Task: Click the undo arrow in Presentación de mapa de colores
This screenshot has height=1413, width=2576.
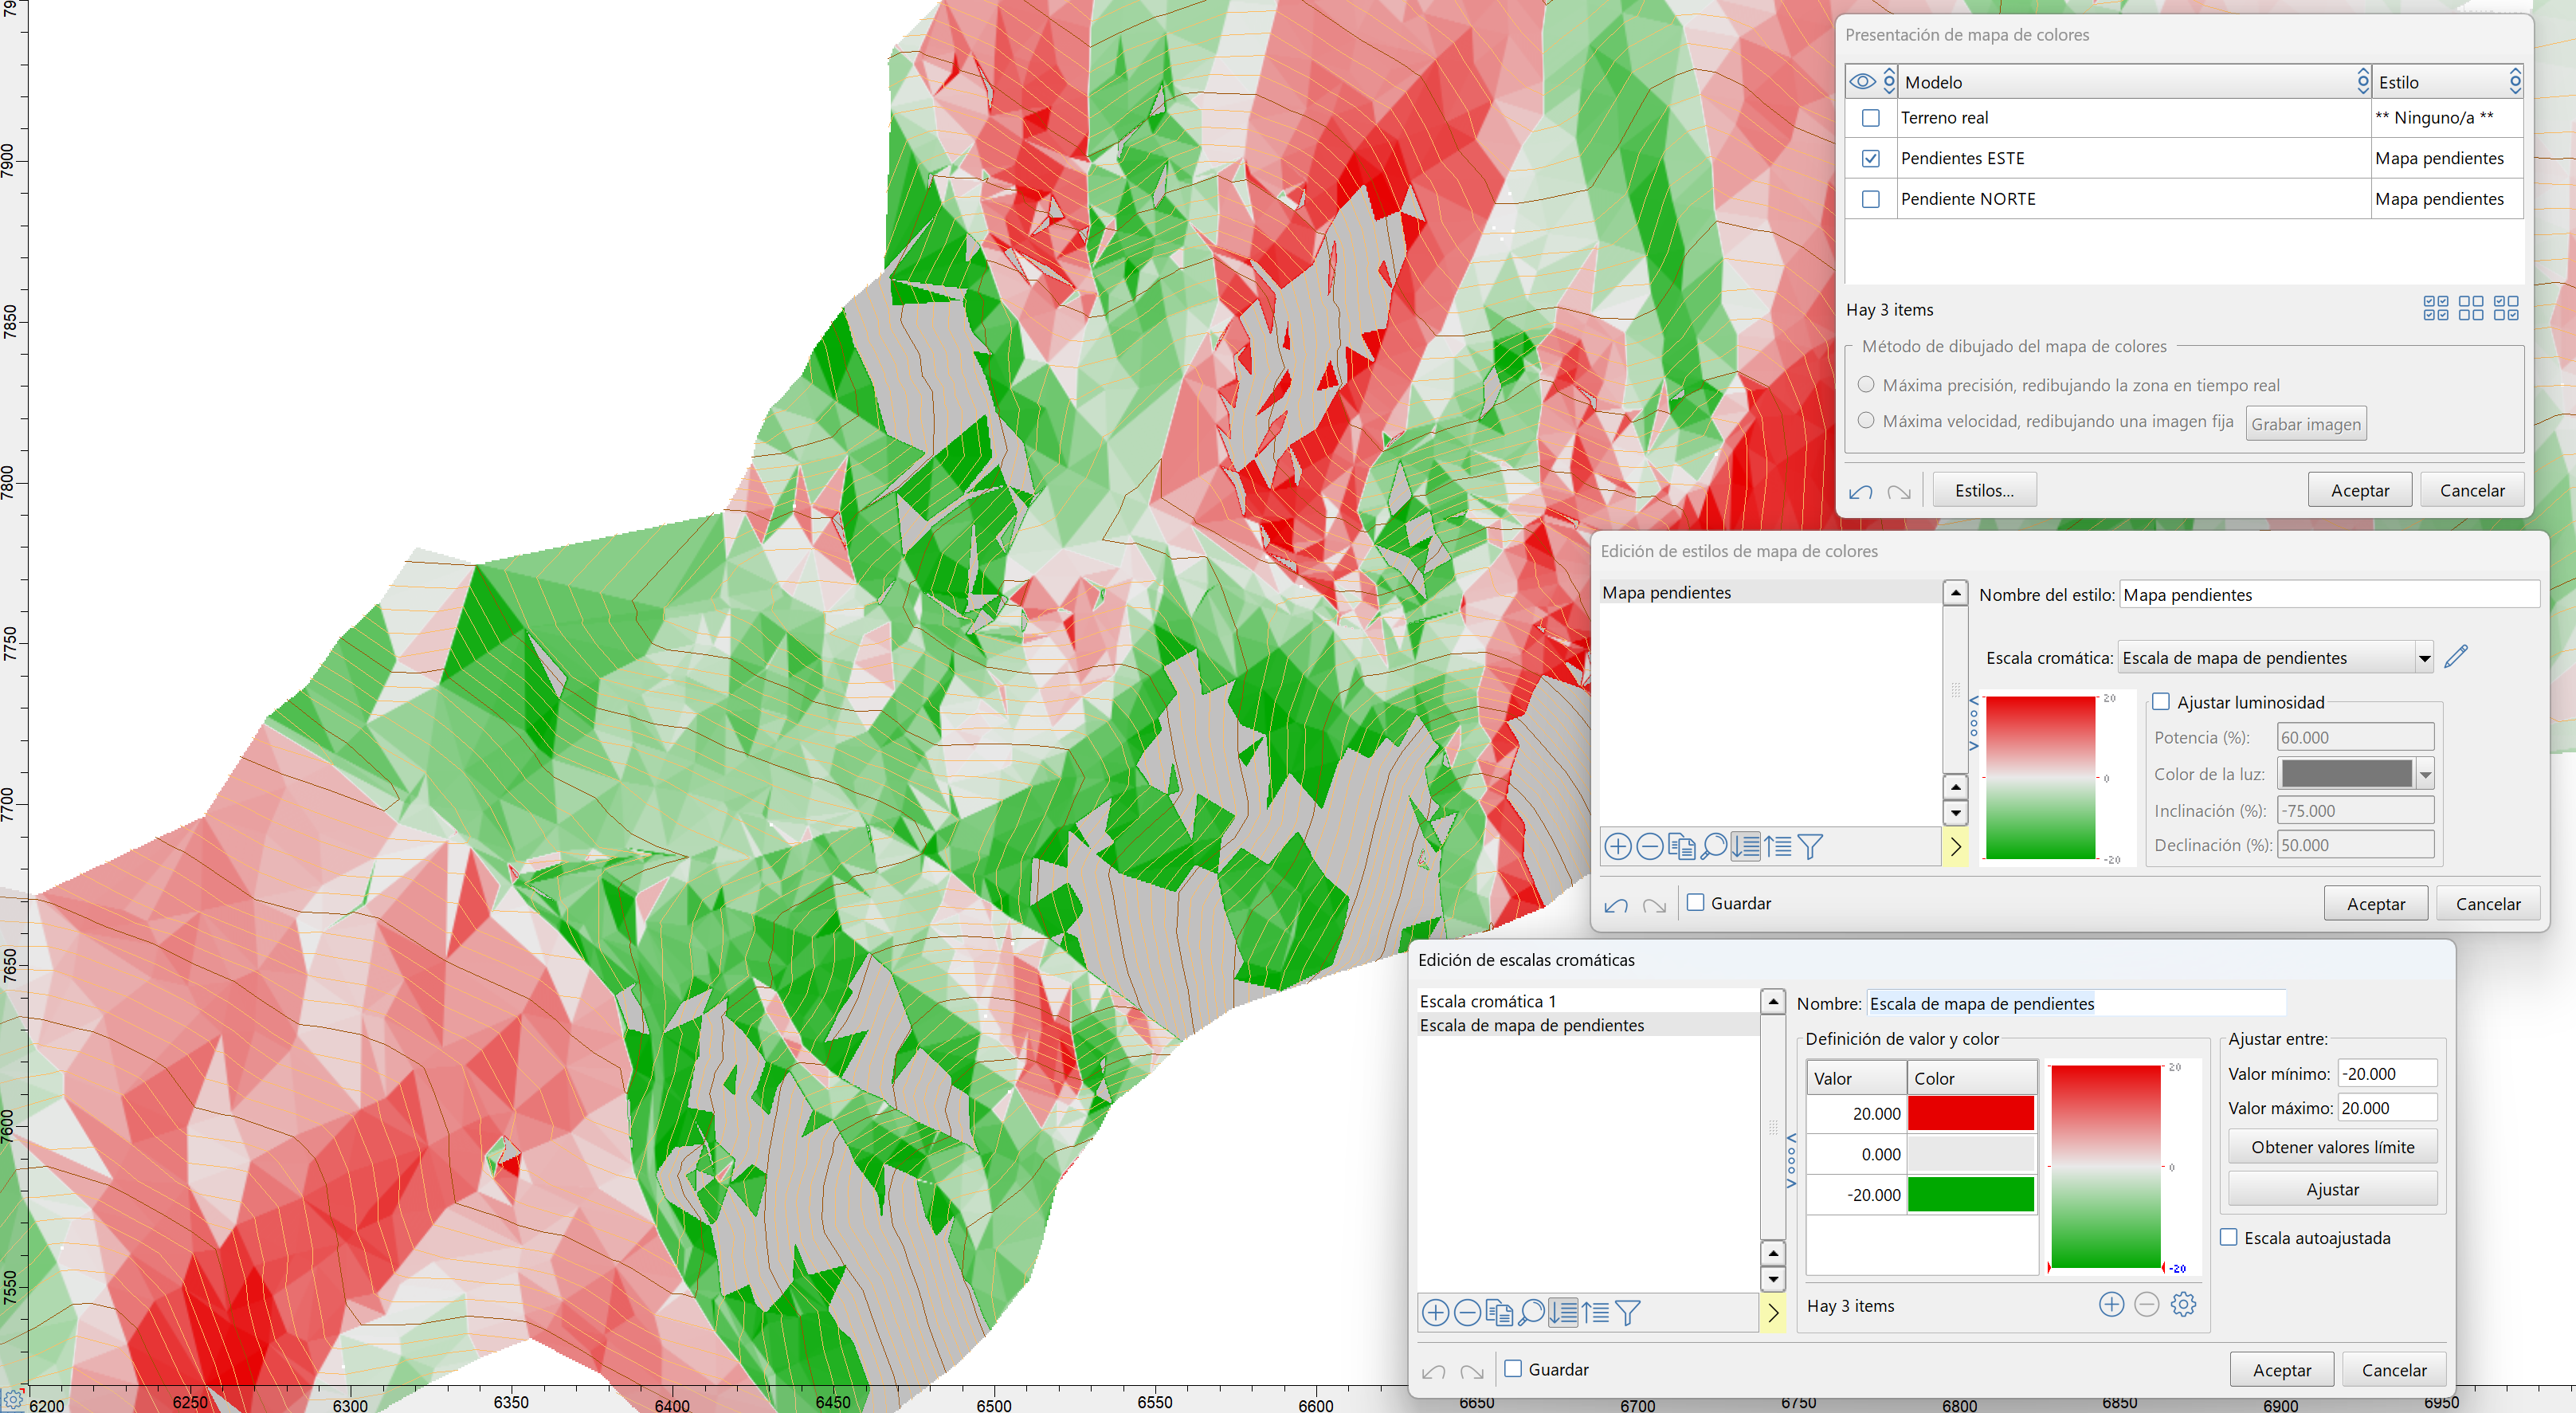Action: 1860,491
